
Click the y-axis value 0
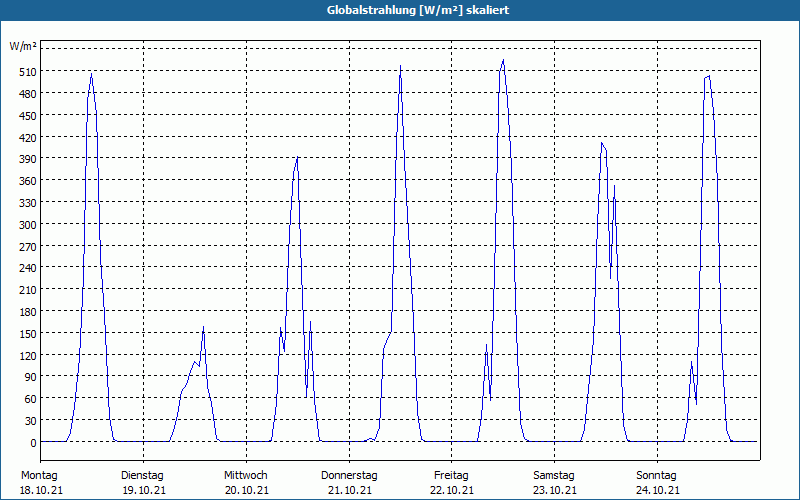click(x=34, y=443)
